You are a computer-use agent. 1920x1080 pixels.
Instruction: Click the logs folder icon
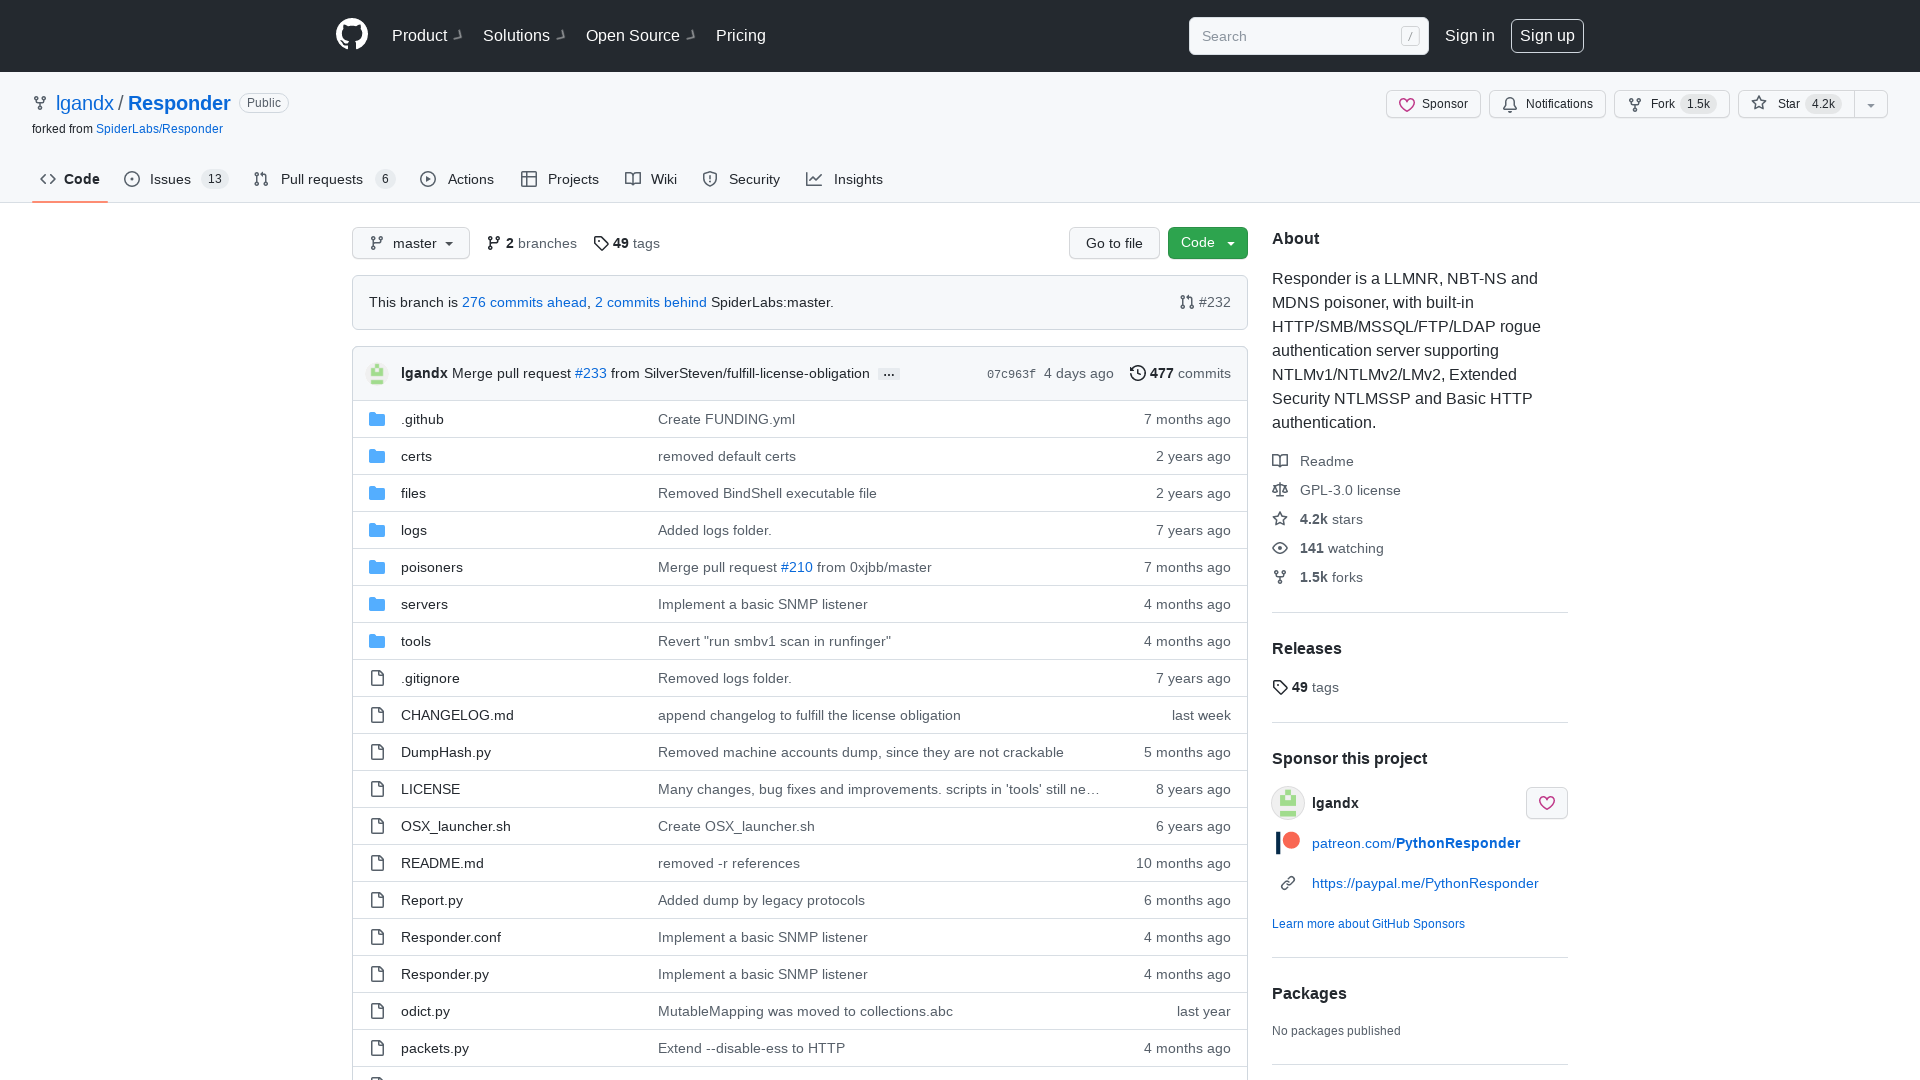(377, 530)
